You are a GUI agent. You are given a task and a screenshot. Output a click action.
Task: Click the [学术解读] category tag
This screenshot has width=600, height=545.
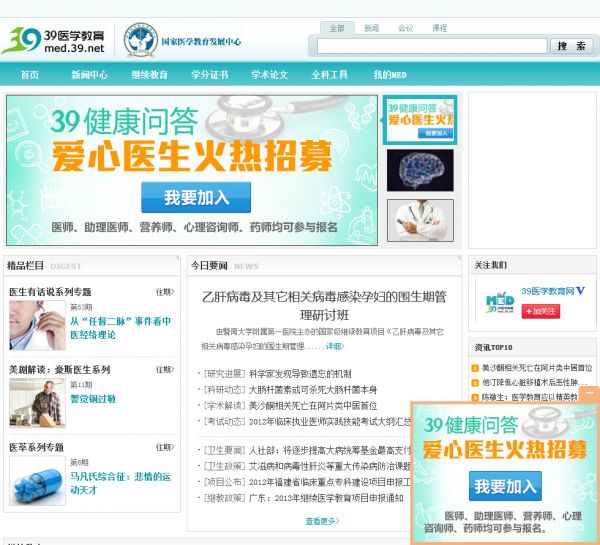tap(224, 406)
